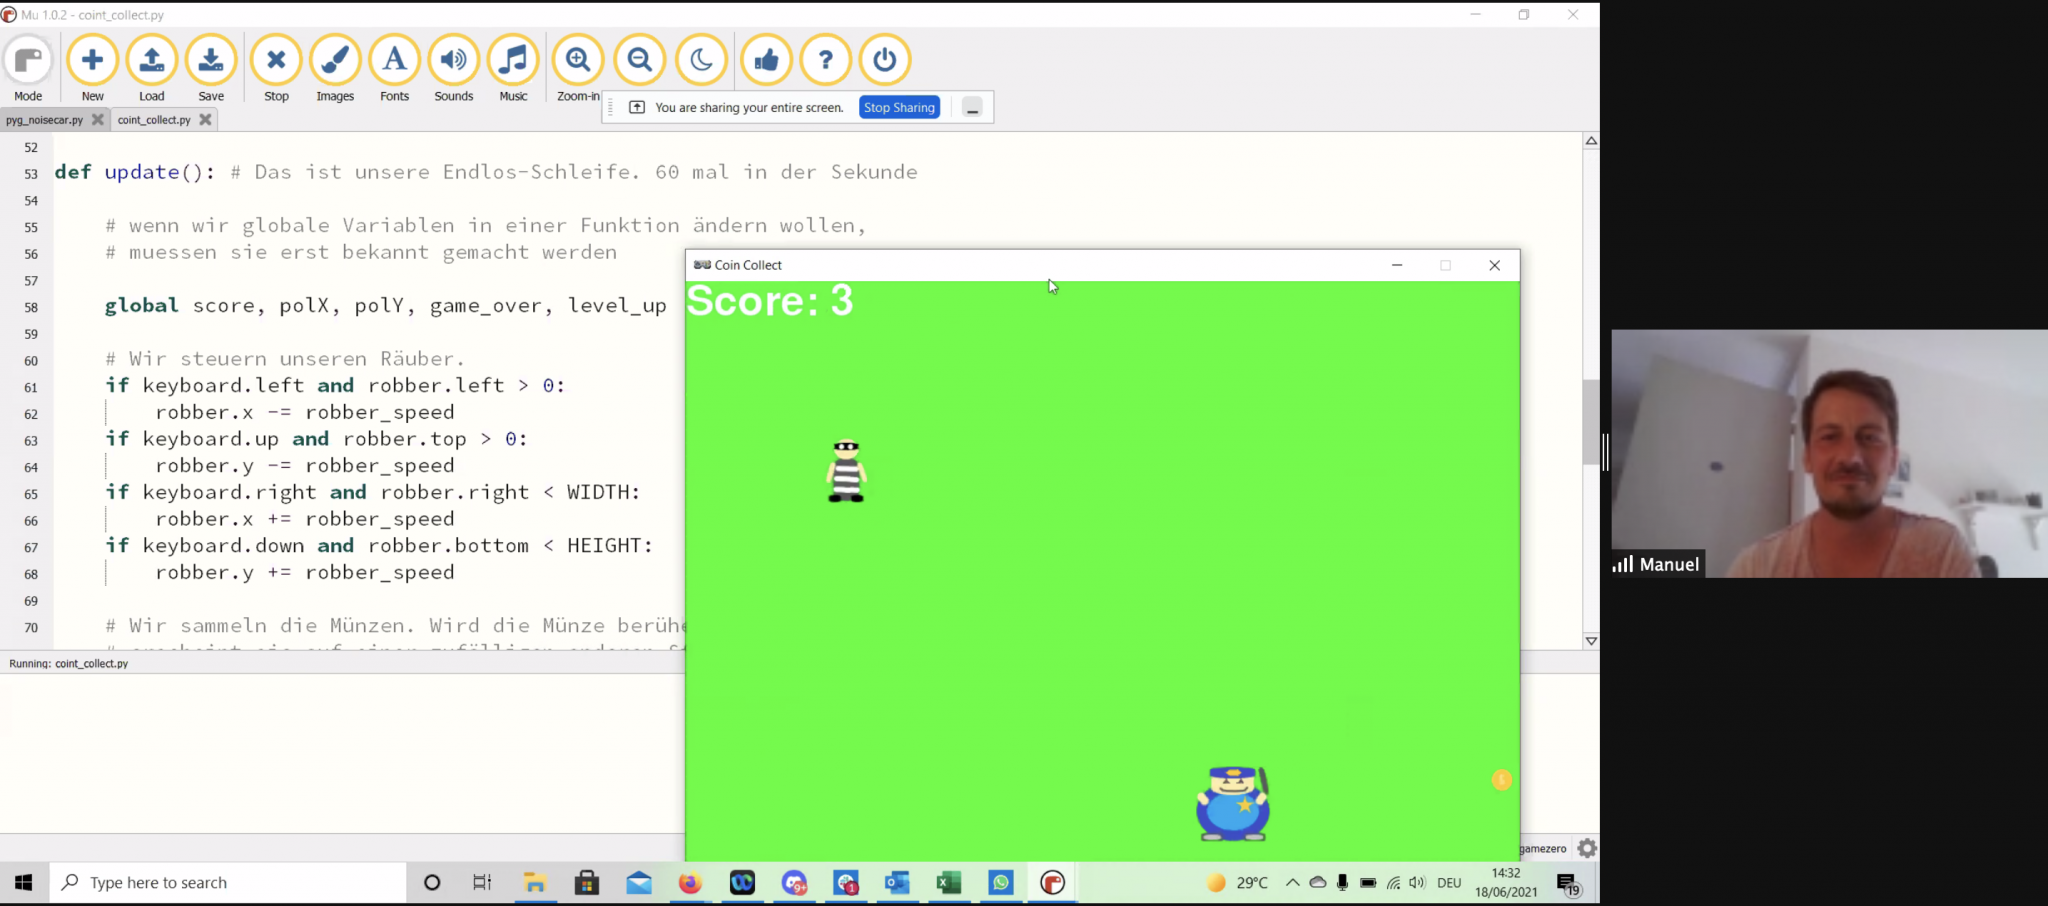Image resolution: width=2048 pixels, height=906 pixels.
Task: Stop the running Coin Collect game
Action: 276,60
